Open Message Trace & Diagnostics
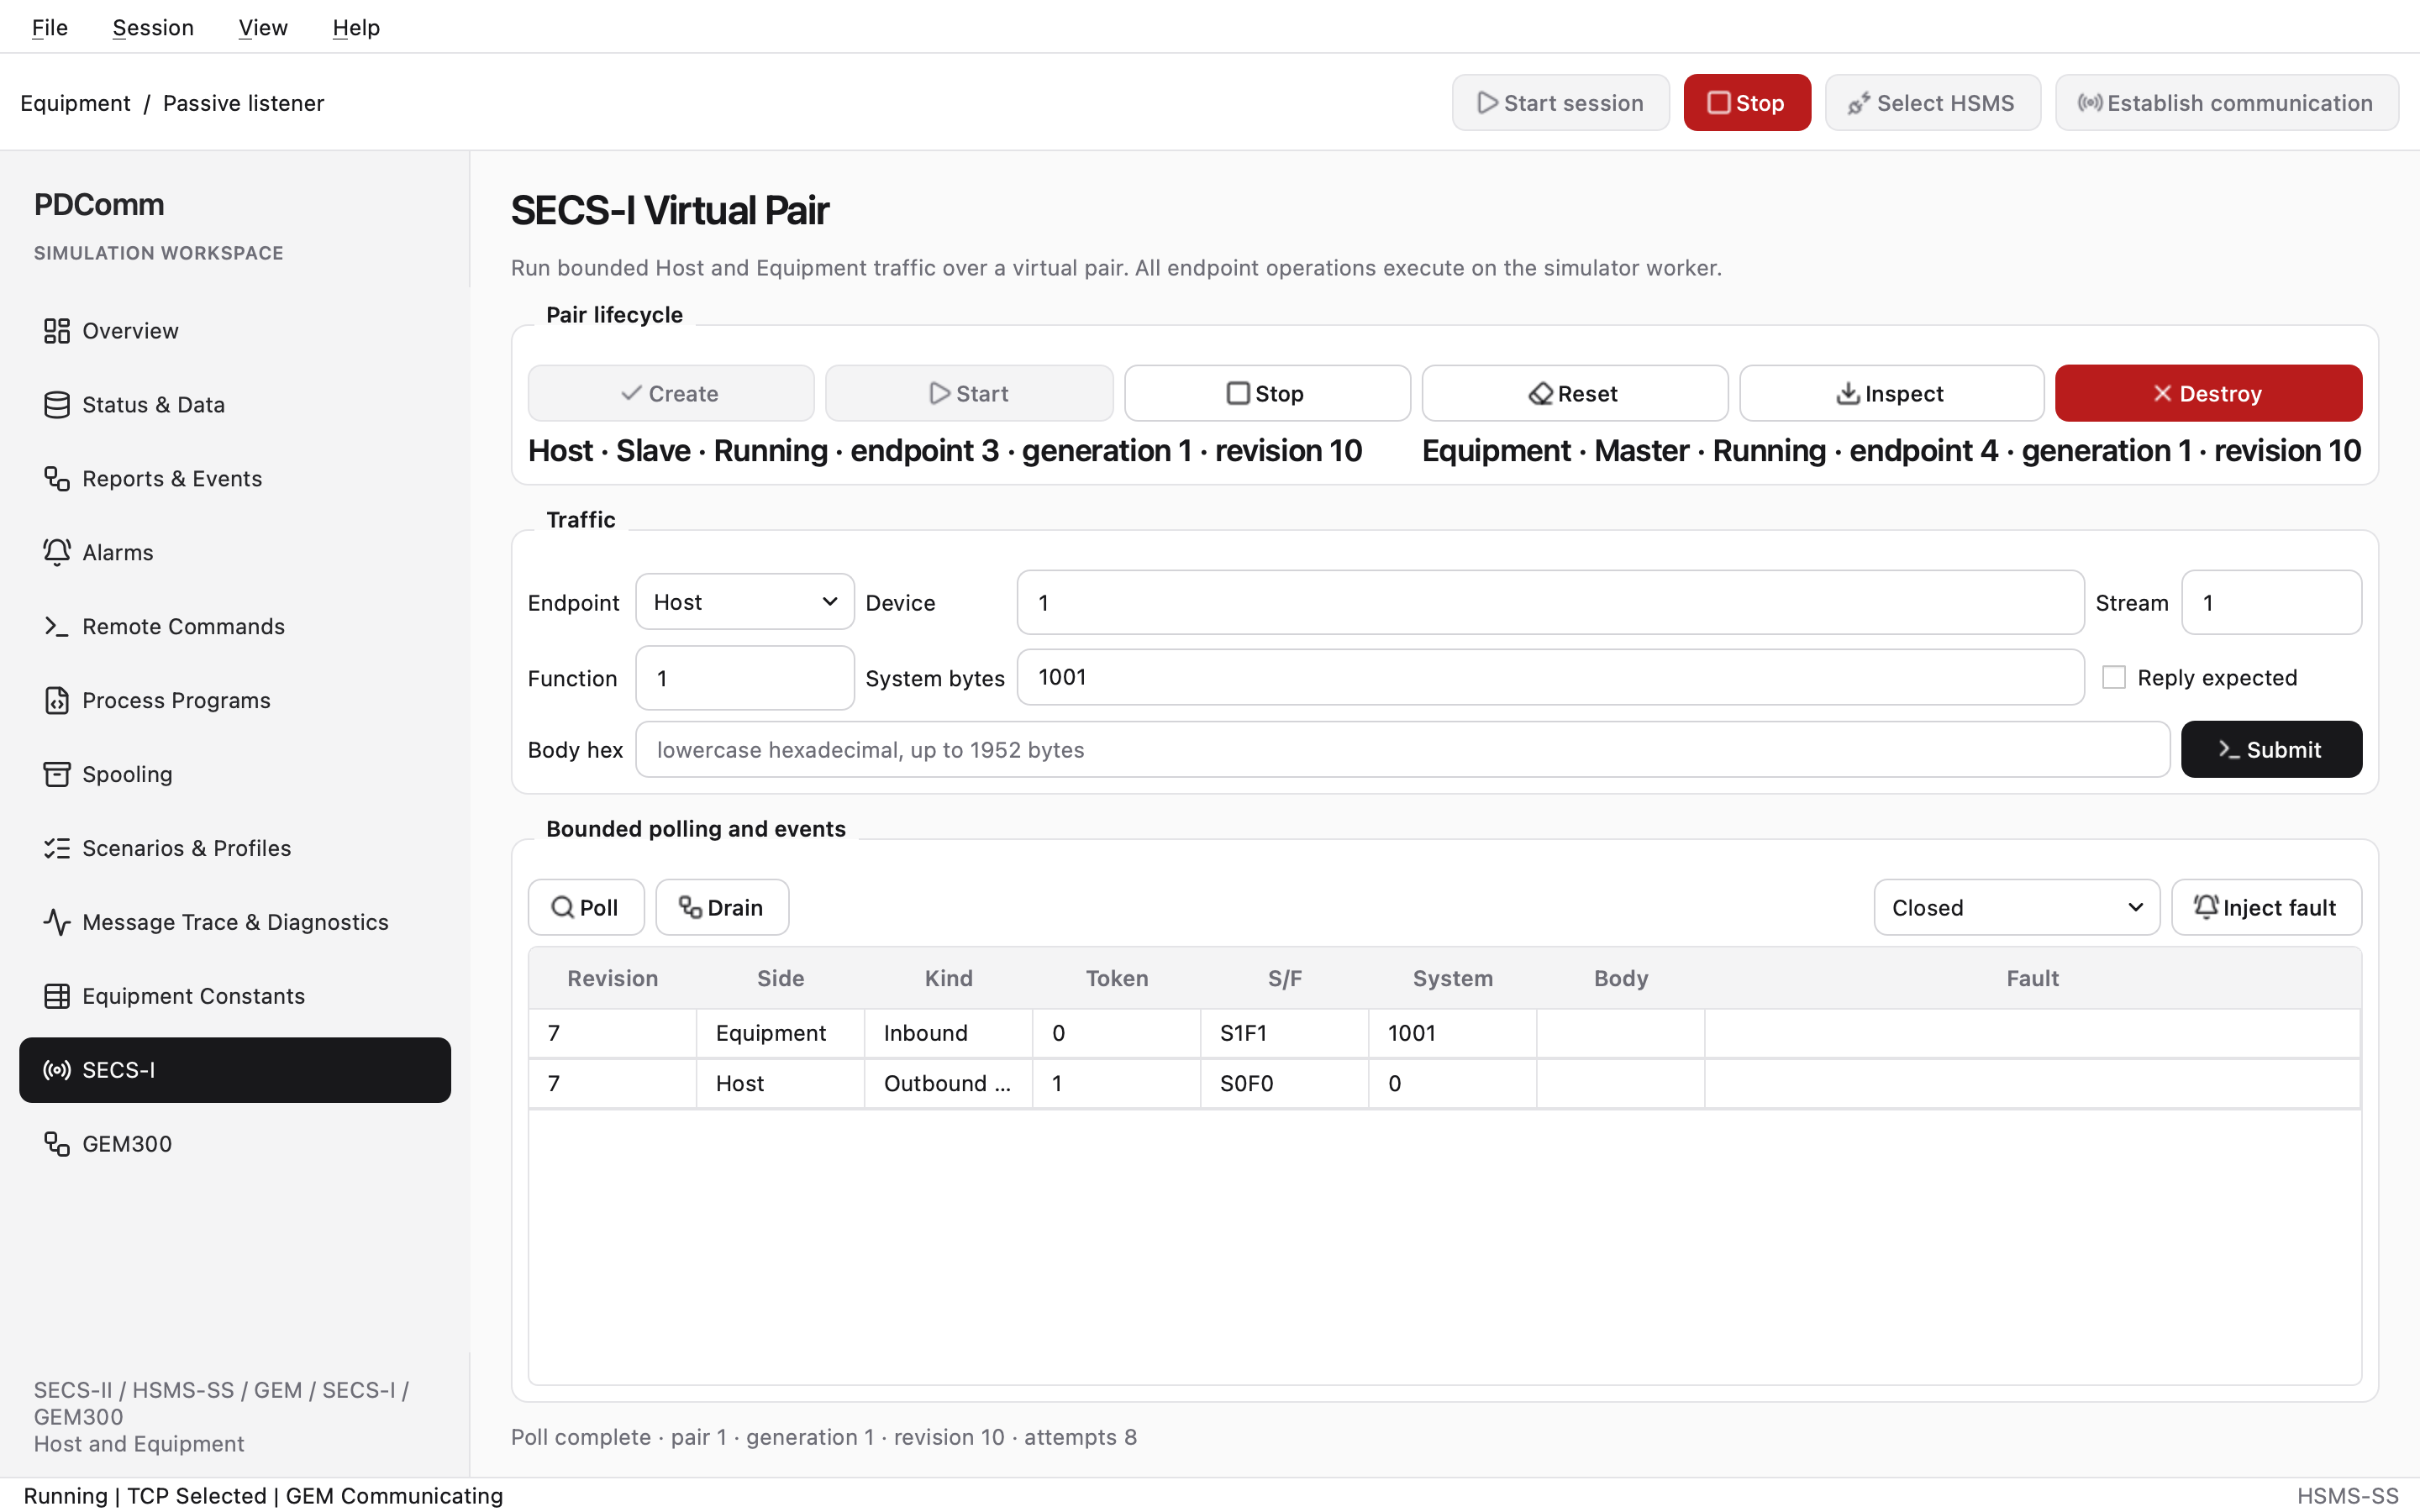This screenshot has width=2420, height=1512. tap(235, 923)
